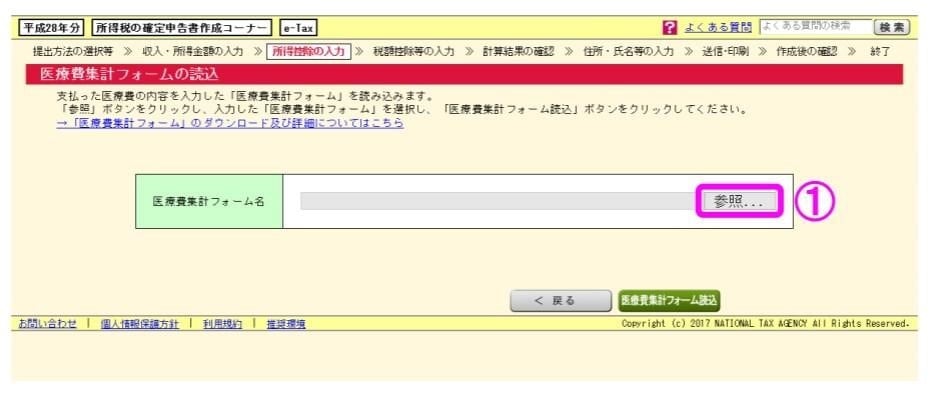Open the よくある質問 link
931x394 pixels.
(717, 27)
